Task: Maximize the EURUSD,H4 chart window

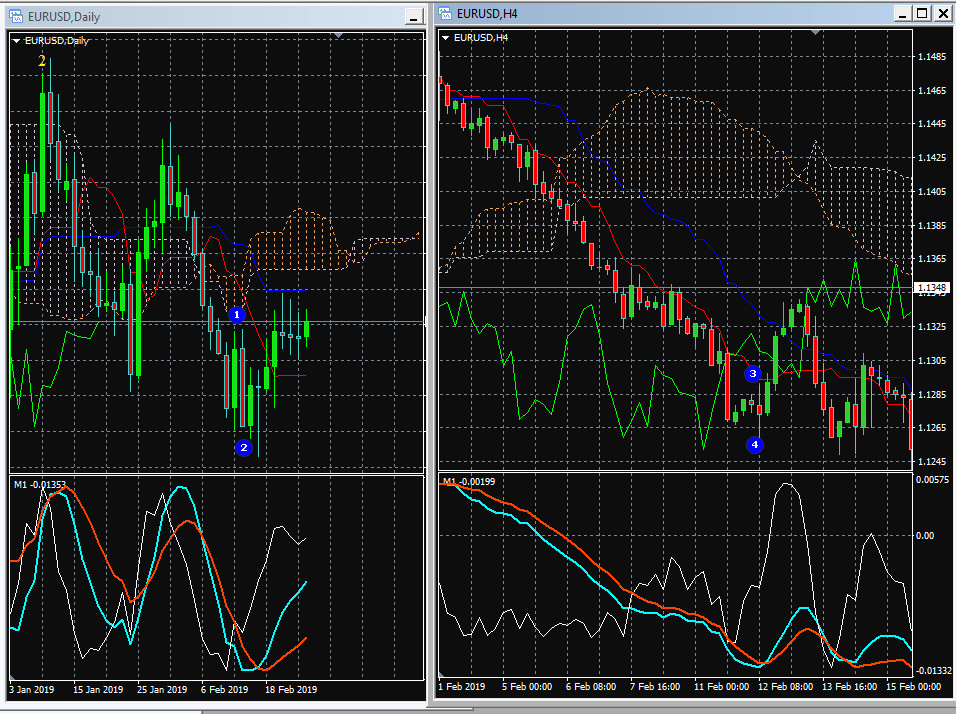Action: [x=922, y=13]
